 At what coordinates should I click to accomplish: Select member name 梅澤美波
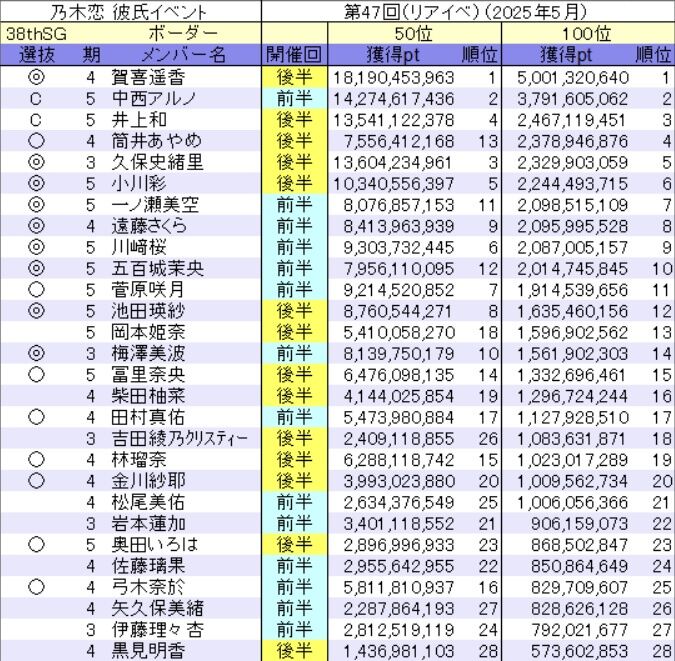tap(149, 354)
